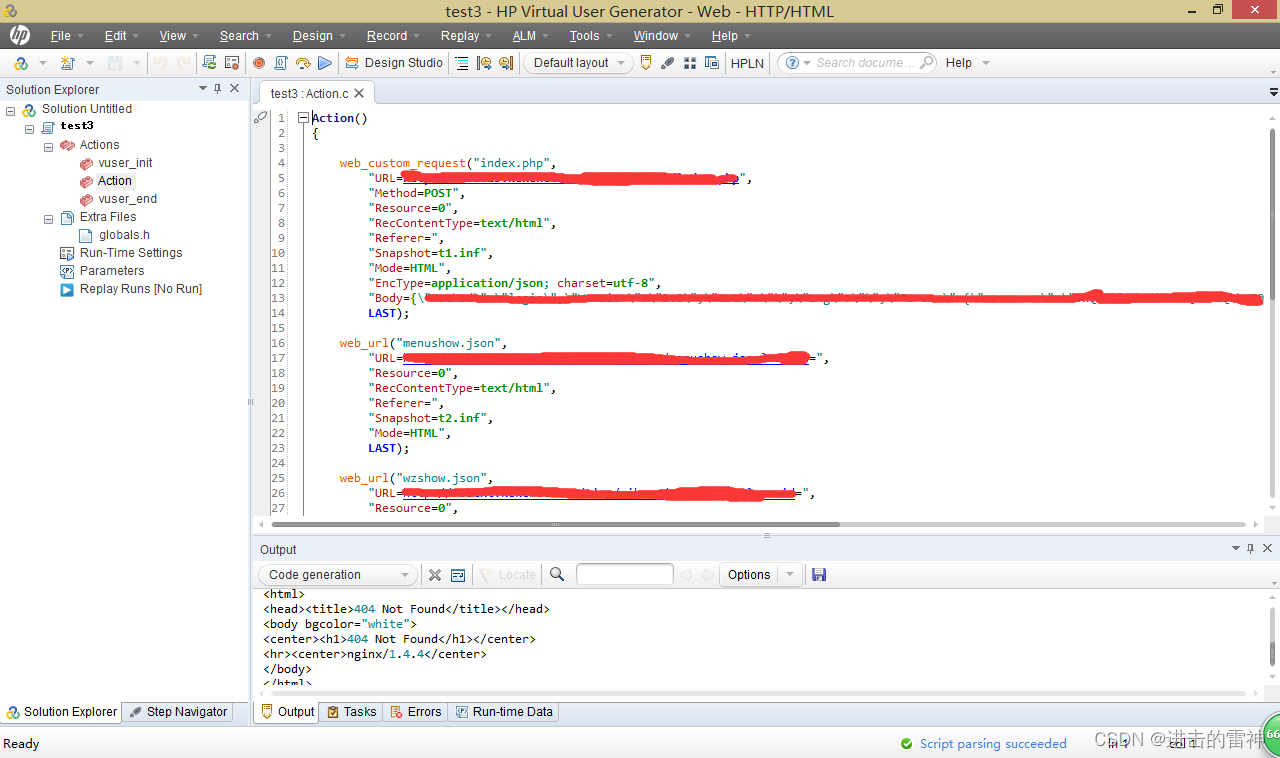This screenshot has width=1280, height=758.
Task: Click the HP logo icon
Action: pos(19,36)
